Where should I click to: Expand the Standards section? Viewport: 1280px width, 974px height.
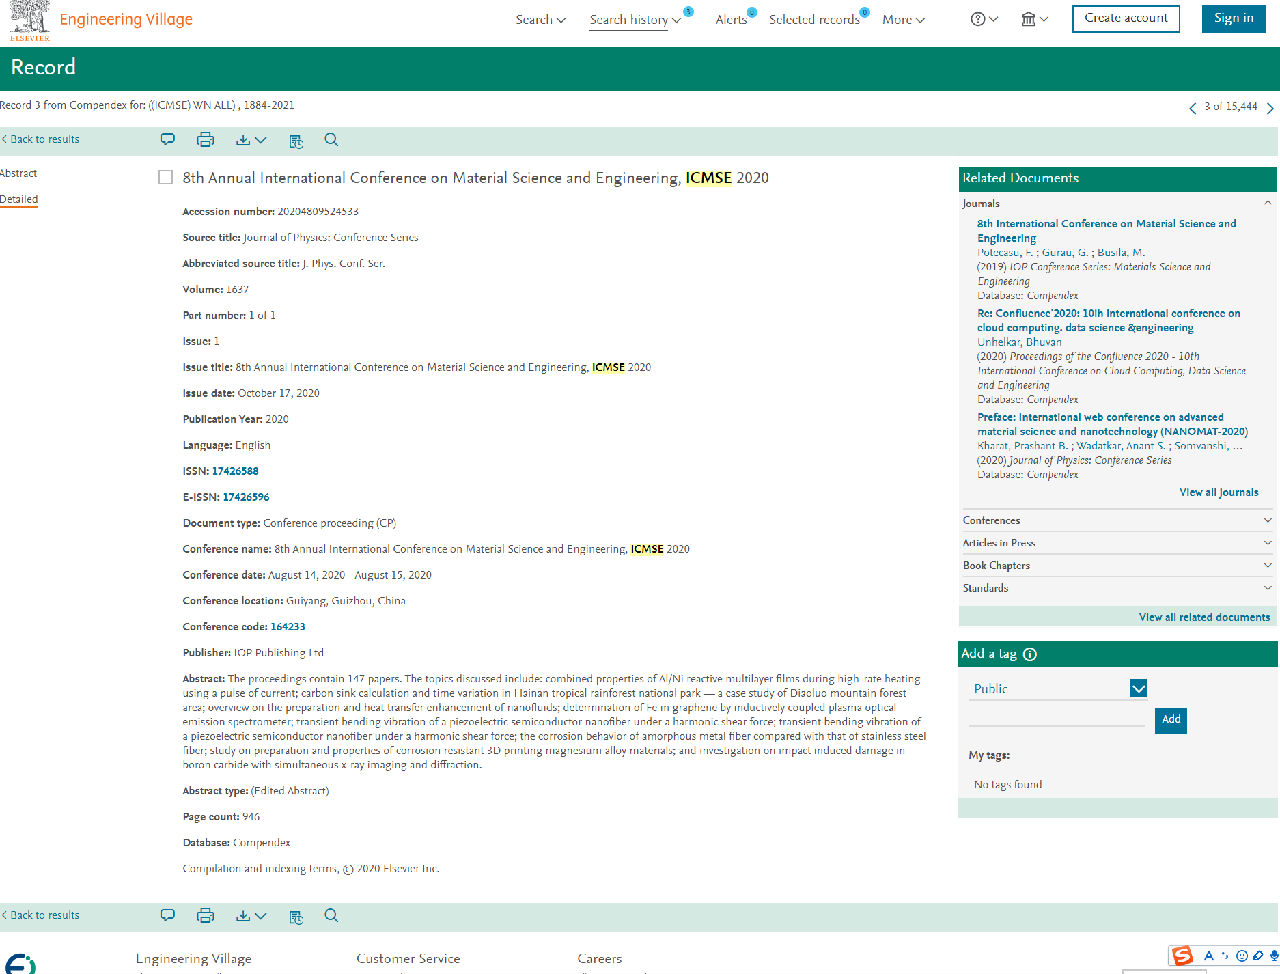click(1117, 588)
